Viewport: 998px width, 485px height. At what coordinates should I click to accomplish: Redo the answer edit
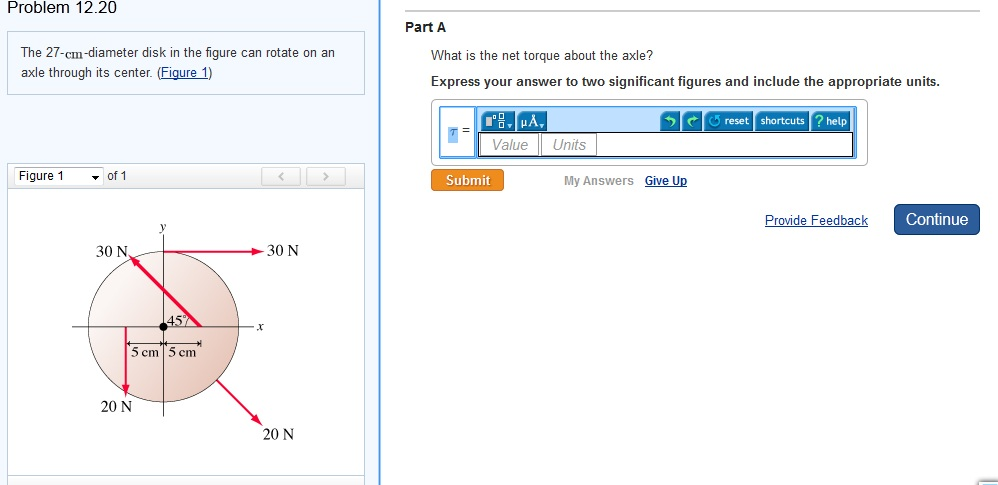pos(691,121)
